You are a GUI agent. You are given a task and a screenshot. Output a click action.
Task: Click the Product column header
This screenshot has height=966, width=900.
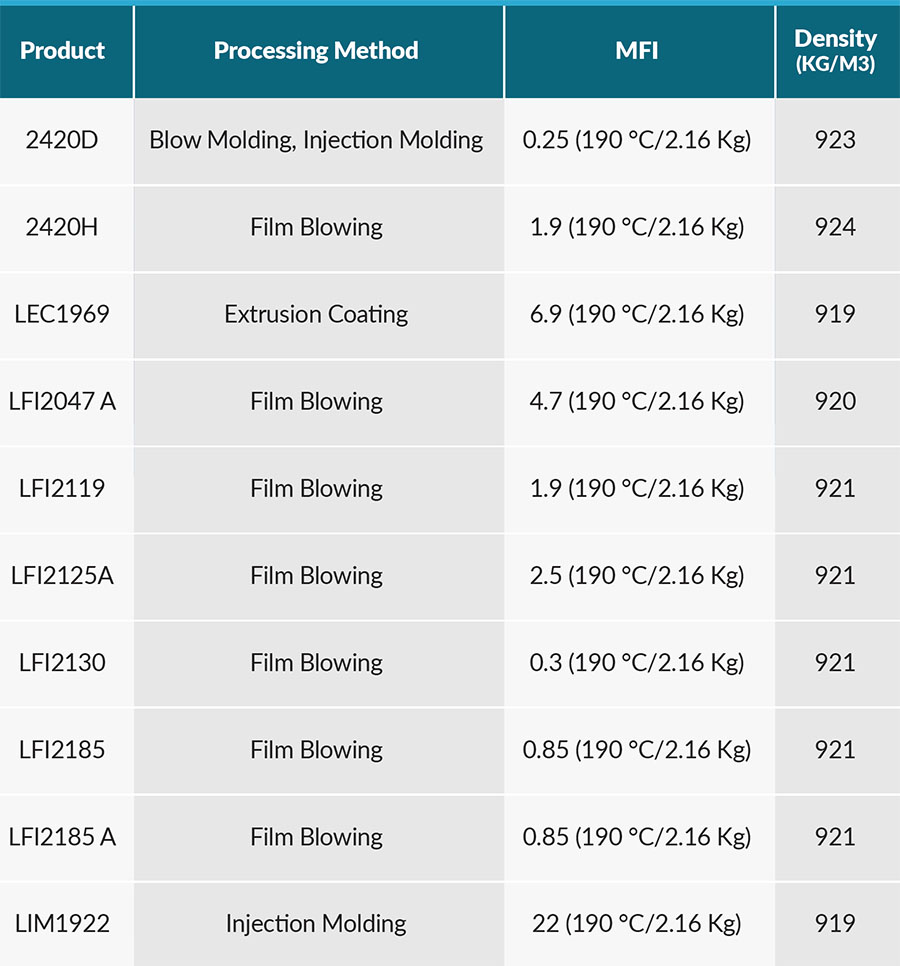62,51
